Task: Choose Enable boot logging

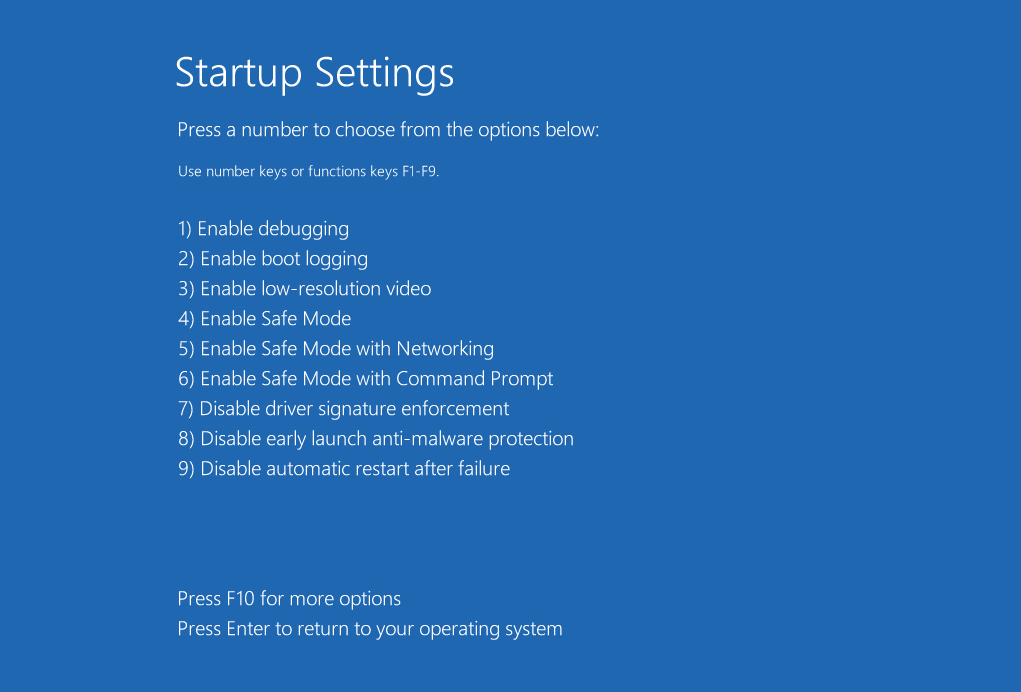Action: (273, 259)
